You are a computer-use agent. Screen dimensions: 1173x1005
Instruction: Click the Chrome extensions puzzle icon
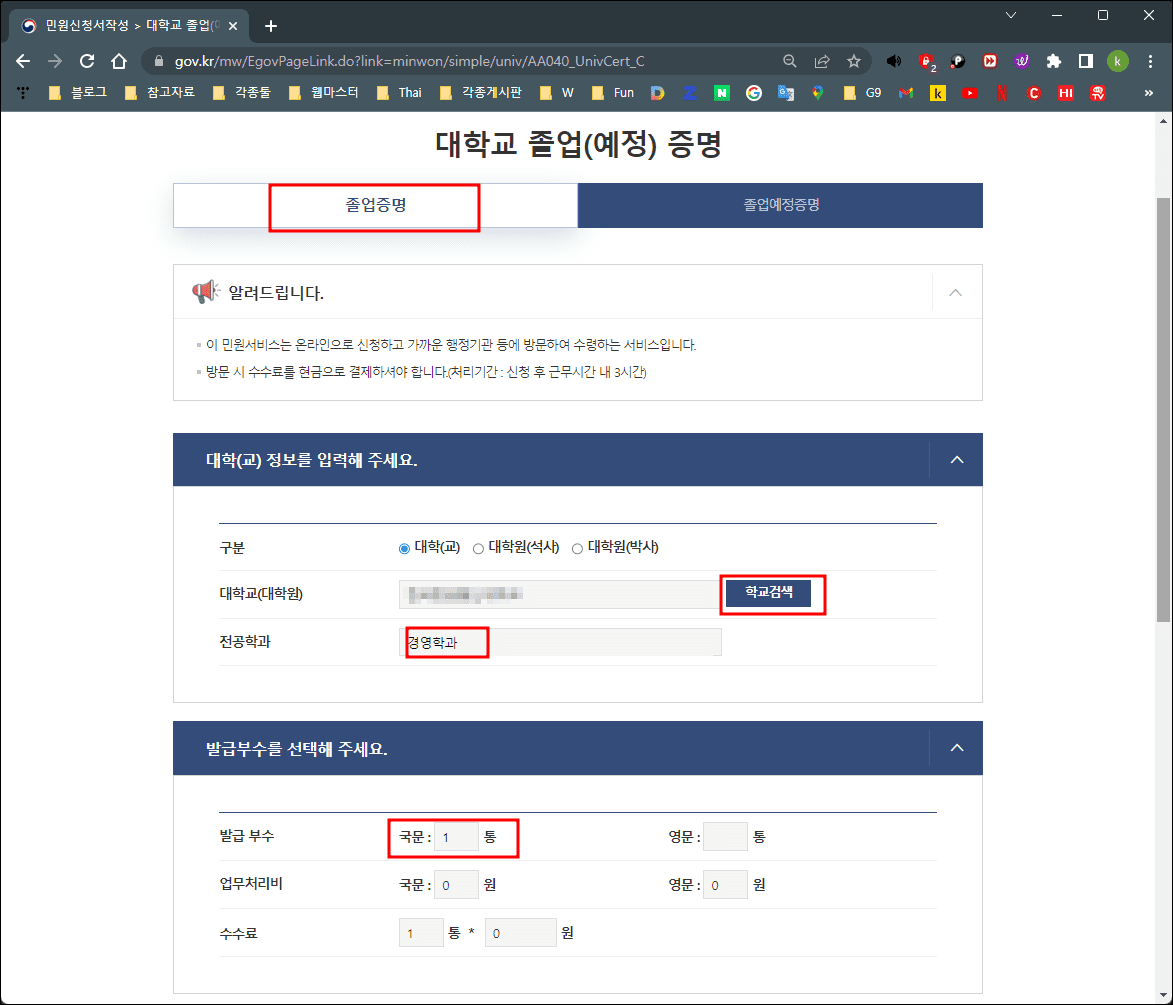point(1054,61)
